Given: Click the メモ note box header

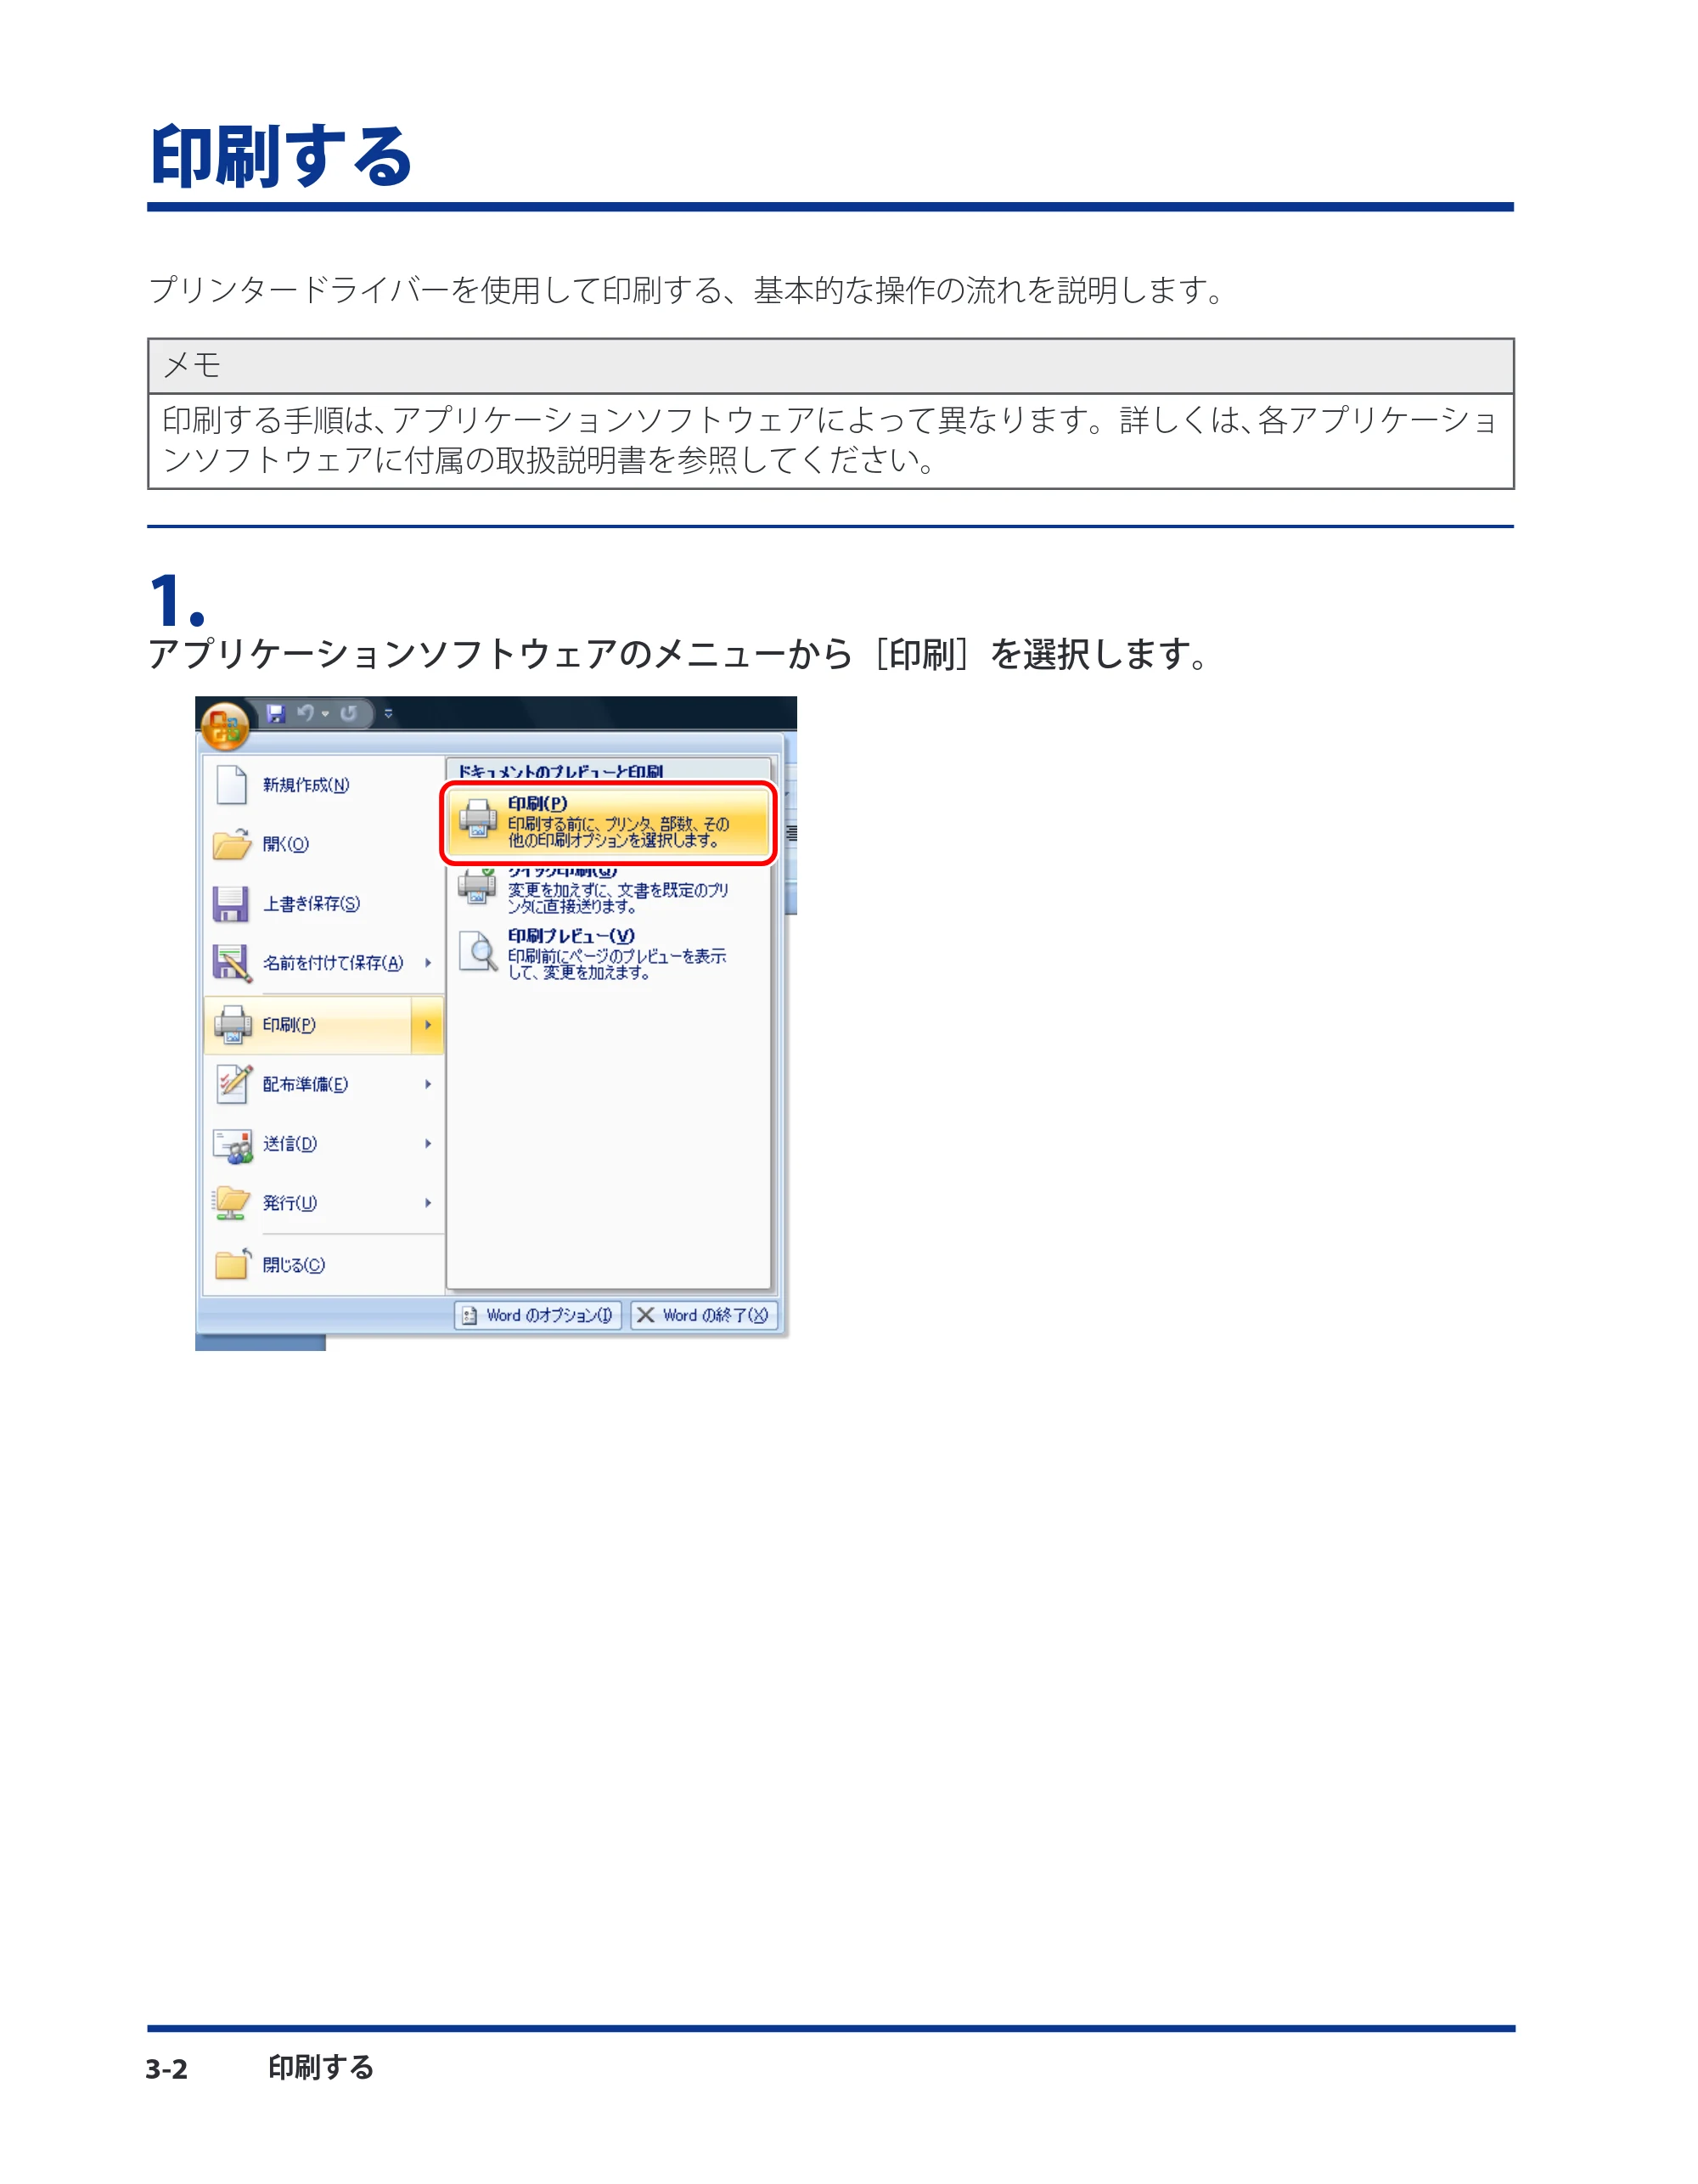Looking at the screenshot, I should (830, 366).
